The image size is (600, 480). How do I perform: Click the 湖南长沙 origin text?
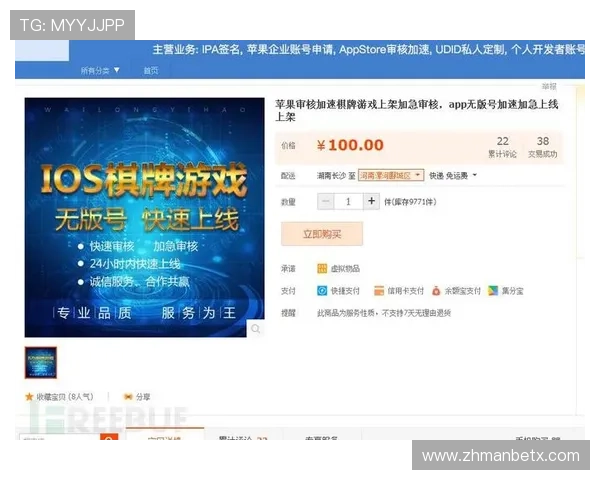point(331,176)
